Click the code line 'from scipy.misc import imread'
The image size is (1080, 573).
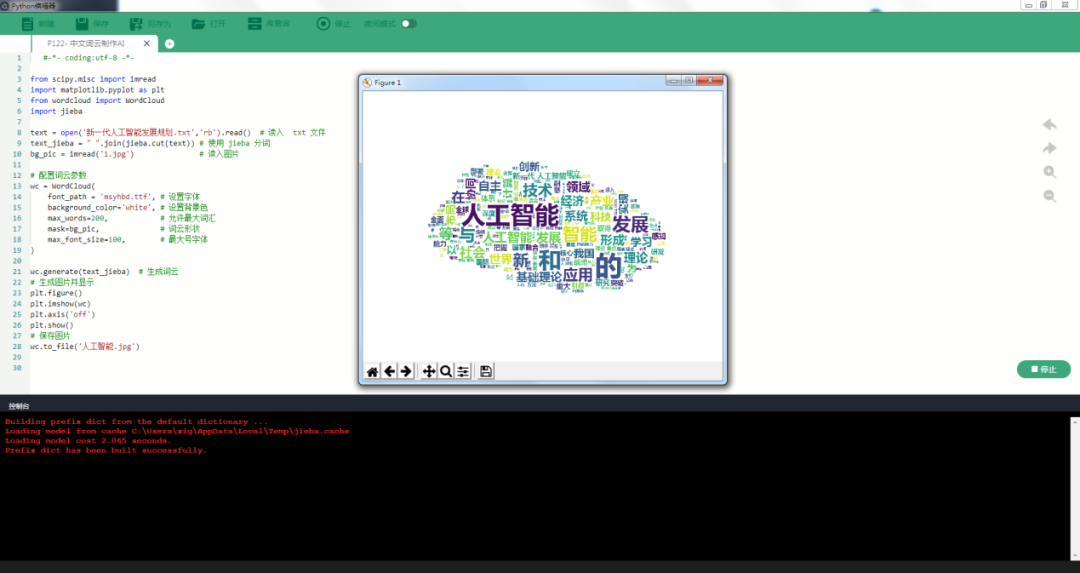pyautogui.click(x=93, y=79)
